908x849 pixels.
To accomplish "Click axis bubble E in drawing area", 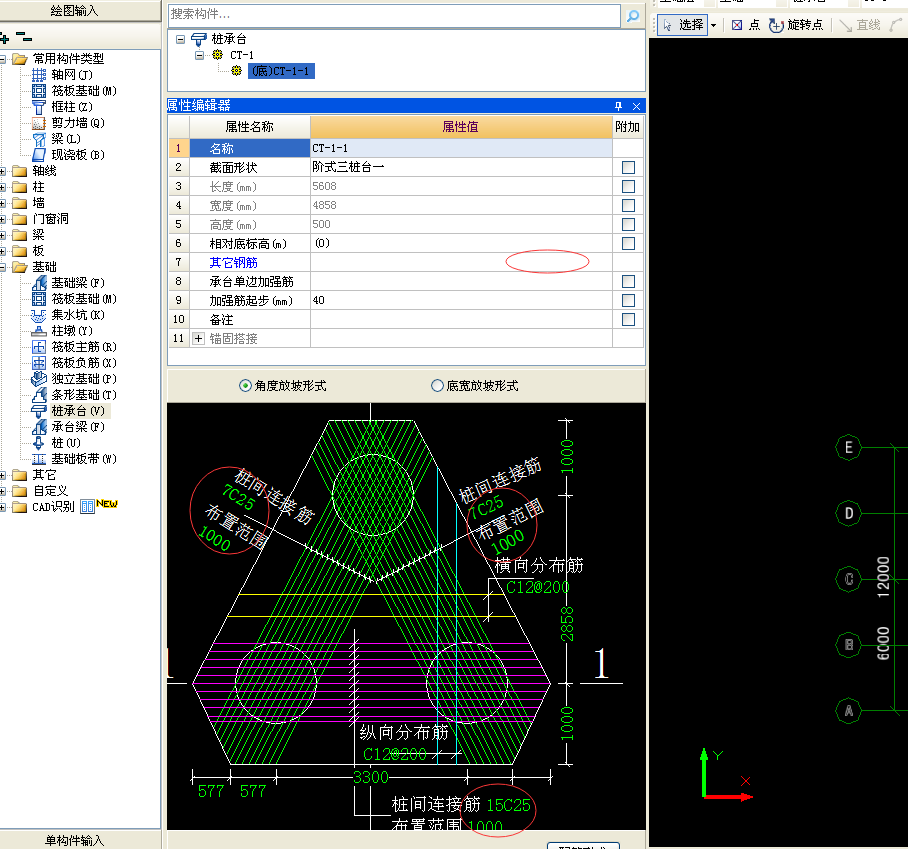I will 849,448.
